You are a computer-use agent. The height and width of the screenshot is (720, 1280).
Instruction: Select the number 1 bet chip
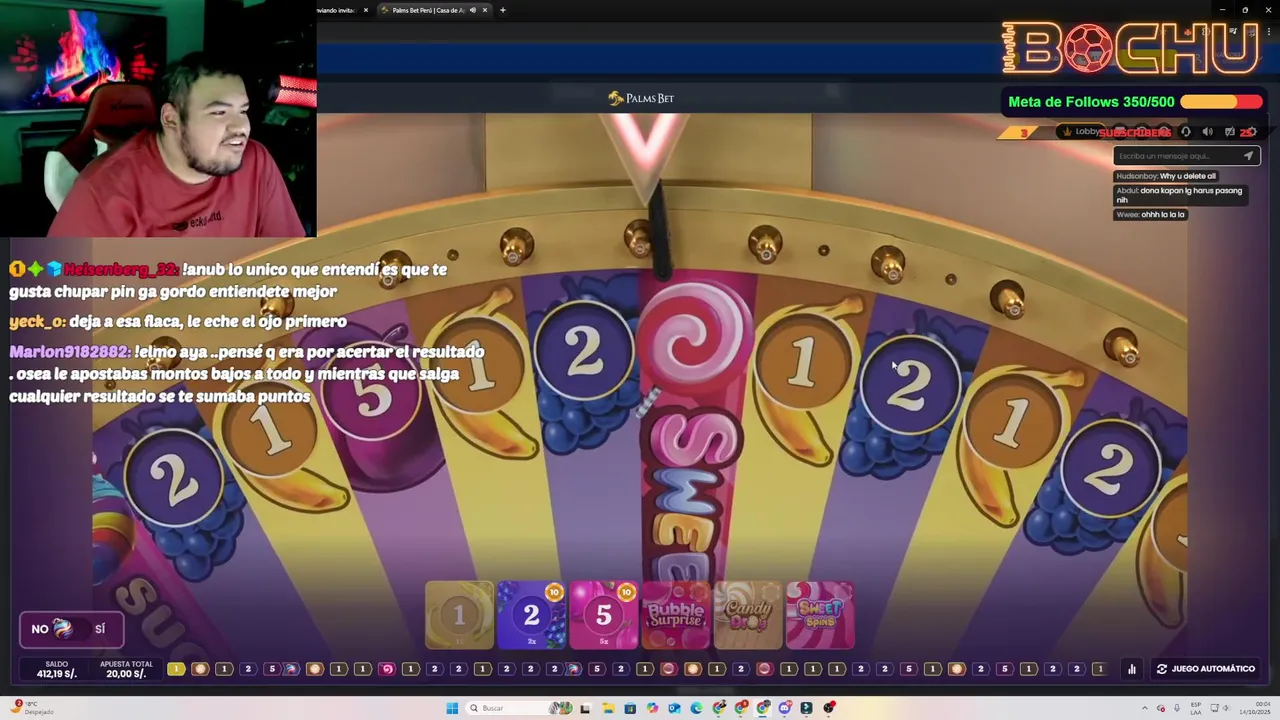pyautogui.click(x=459, y=615)
